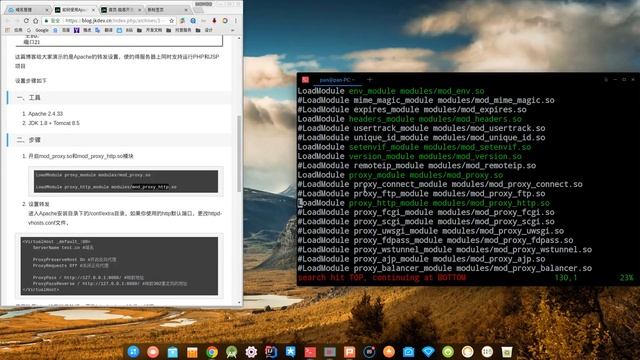
Task: Open the Yahoo-style purple Y bookmark
Action: point(76,30)
